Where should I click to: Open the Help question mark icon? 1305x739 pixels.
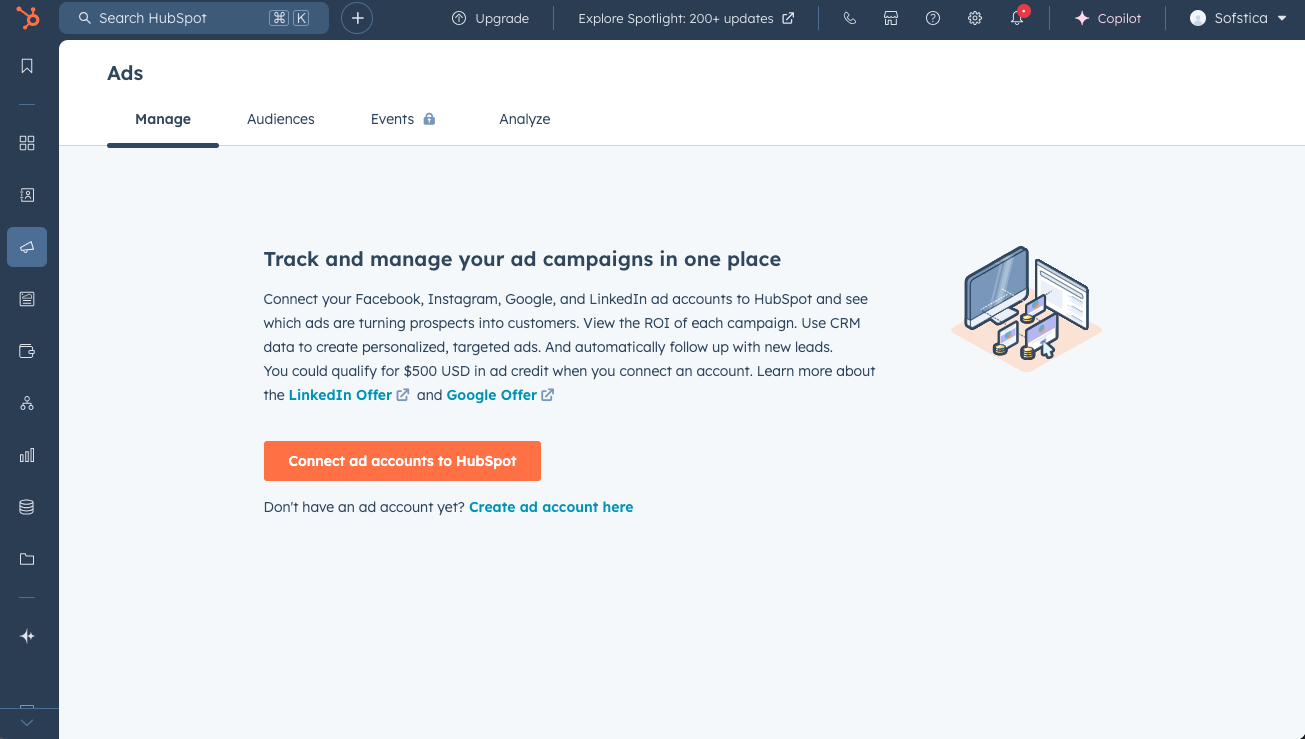tap(933, 18)
